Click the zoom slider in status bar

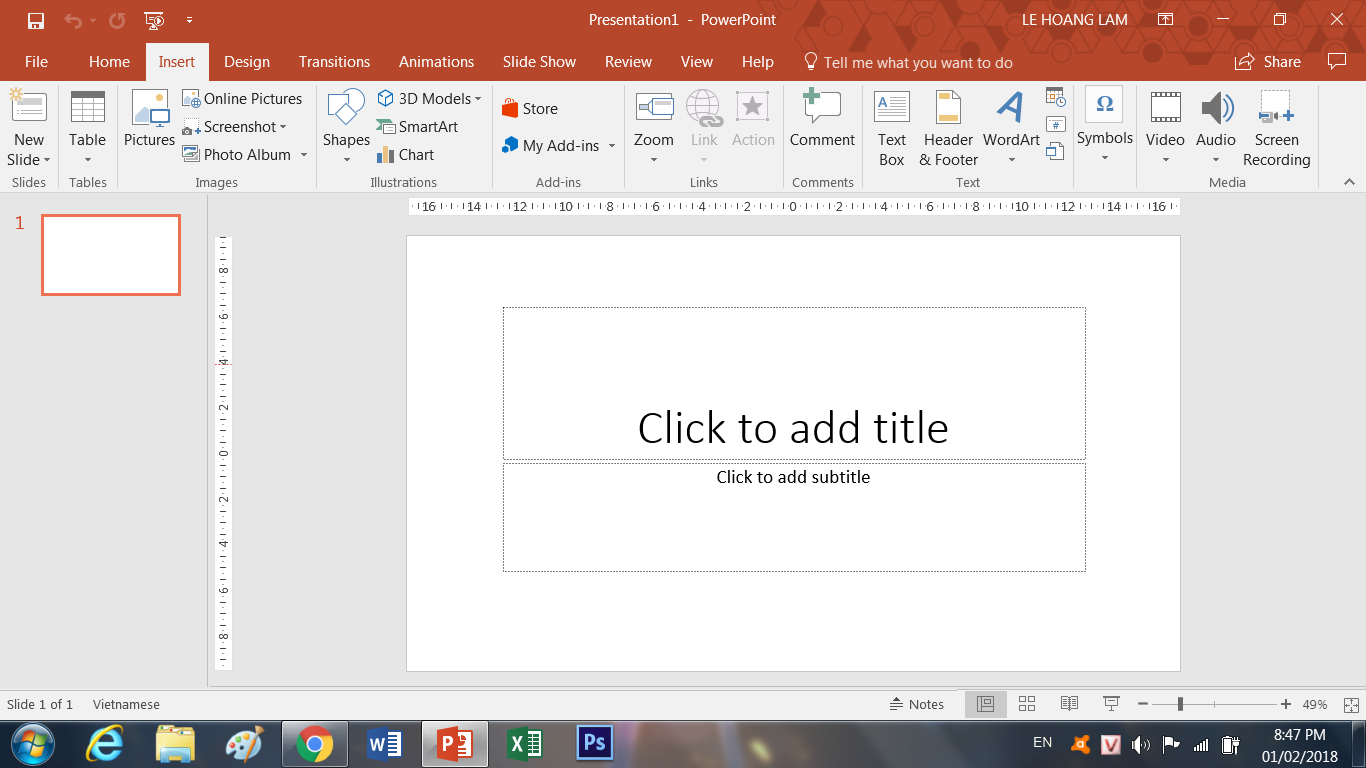pyautogui.click(x=1181, y=704)
